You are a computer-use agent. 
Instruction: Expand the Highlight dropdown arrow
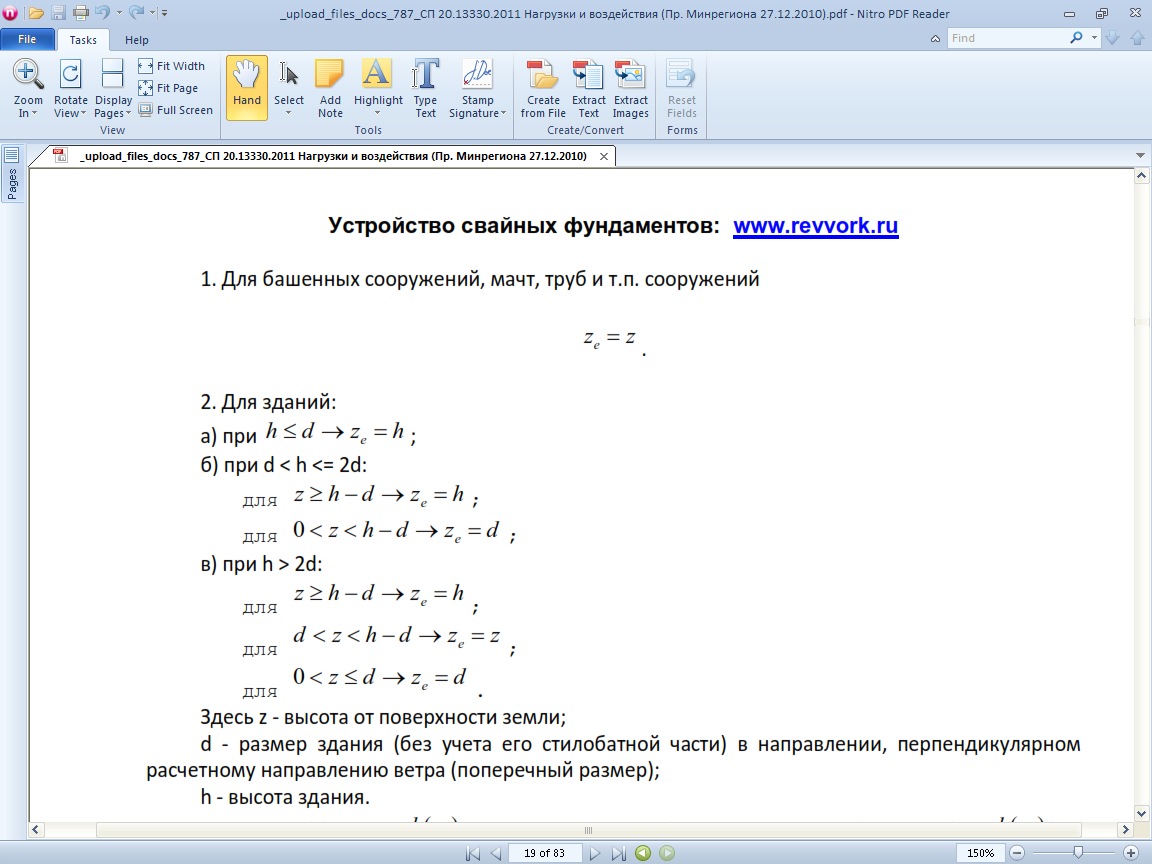pos(378,113)
